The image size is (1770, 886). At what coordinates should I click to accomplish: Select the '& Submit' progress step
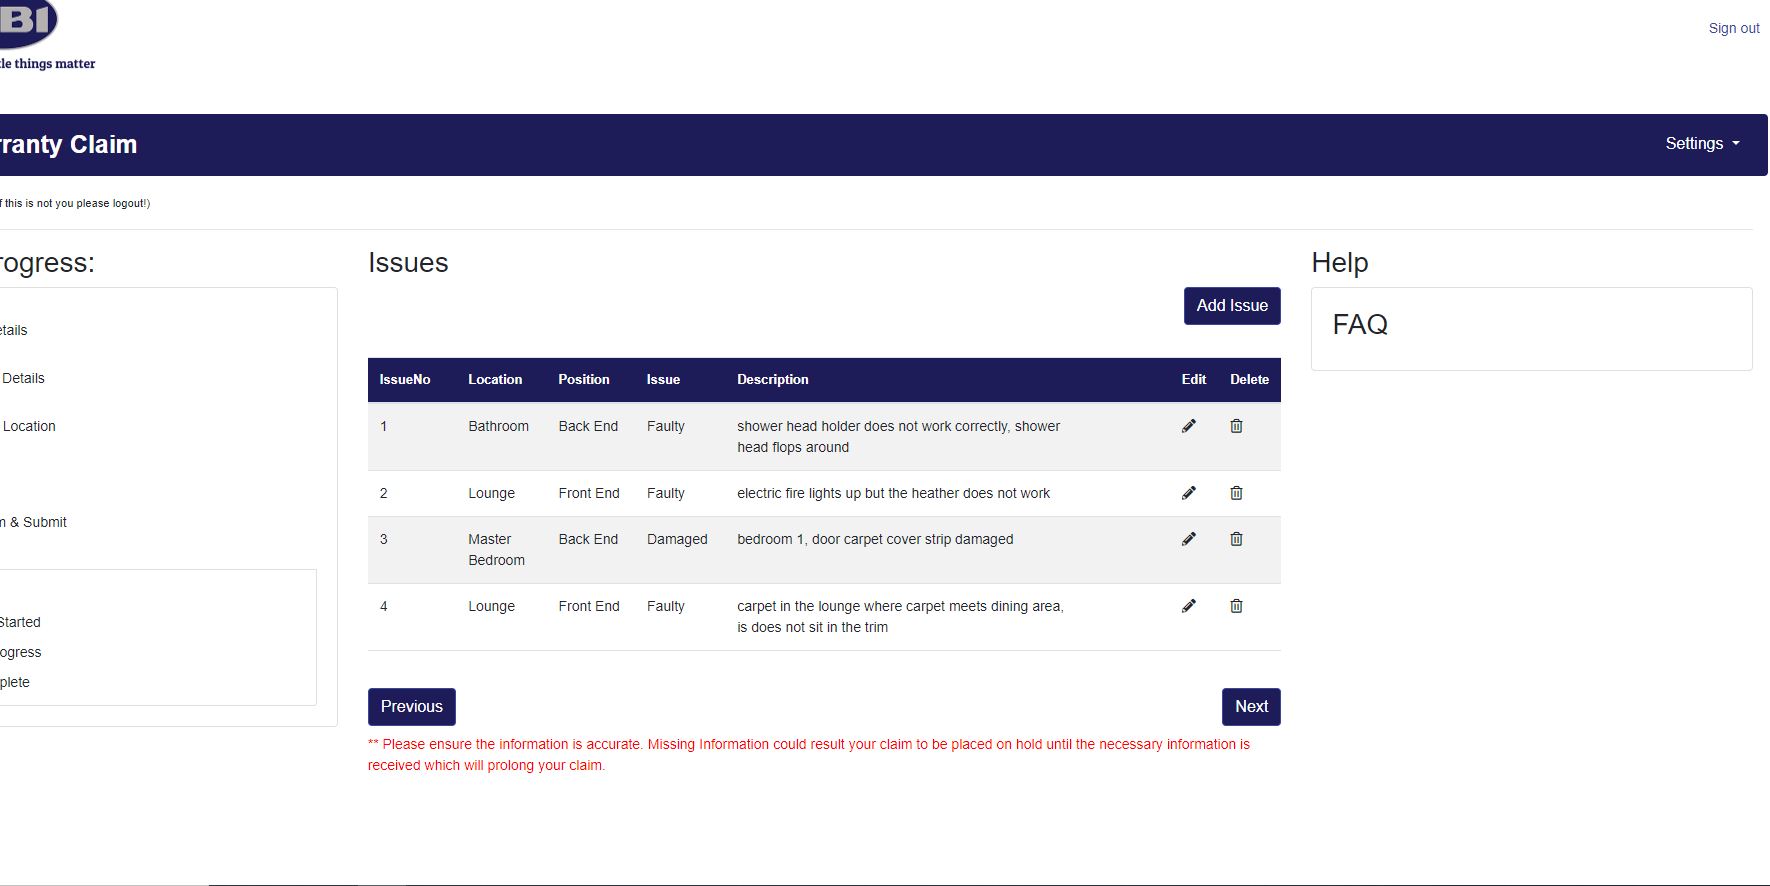pyautogui.click(x=38, y=522)
